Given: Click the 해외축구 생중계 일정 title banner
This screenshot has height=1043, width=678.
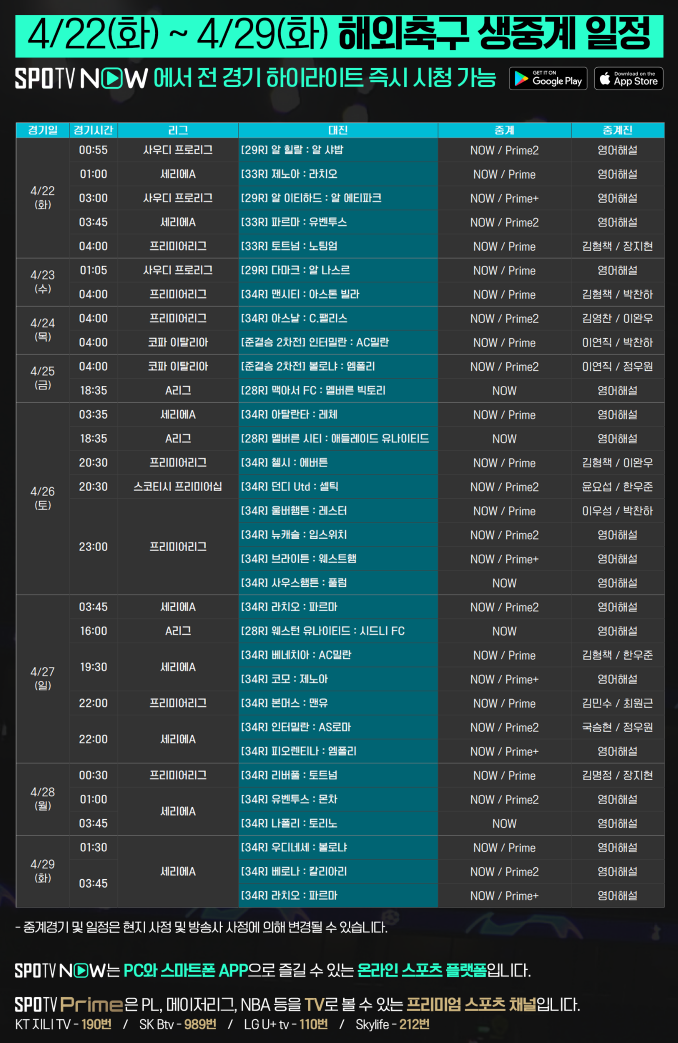Looking at the screenshot, I should tap(339, 34).
